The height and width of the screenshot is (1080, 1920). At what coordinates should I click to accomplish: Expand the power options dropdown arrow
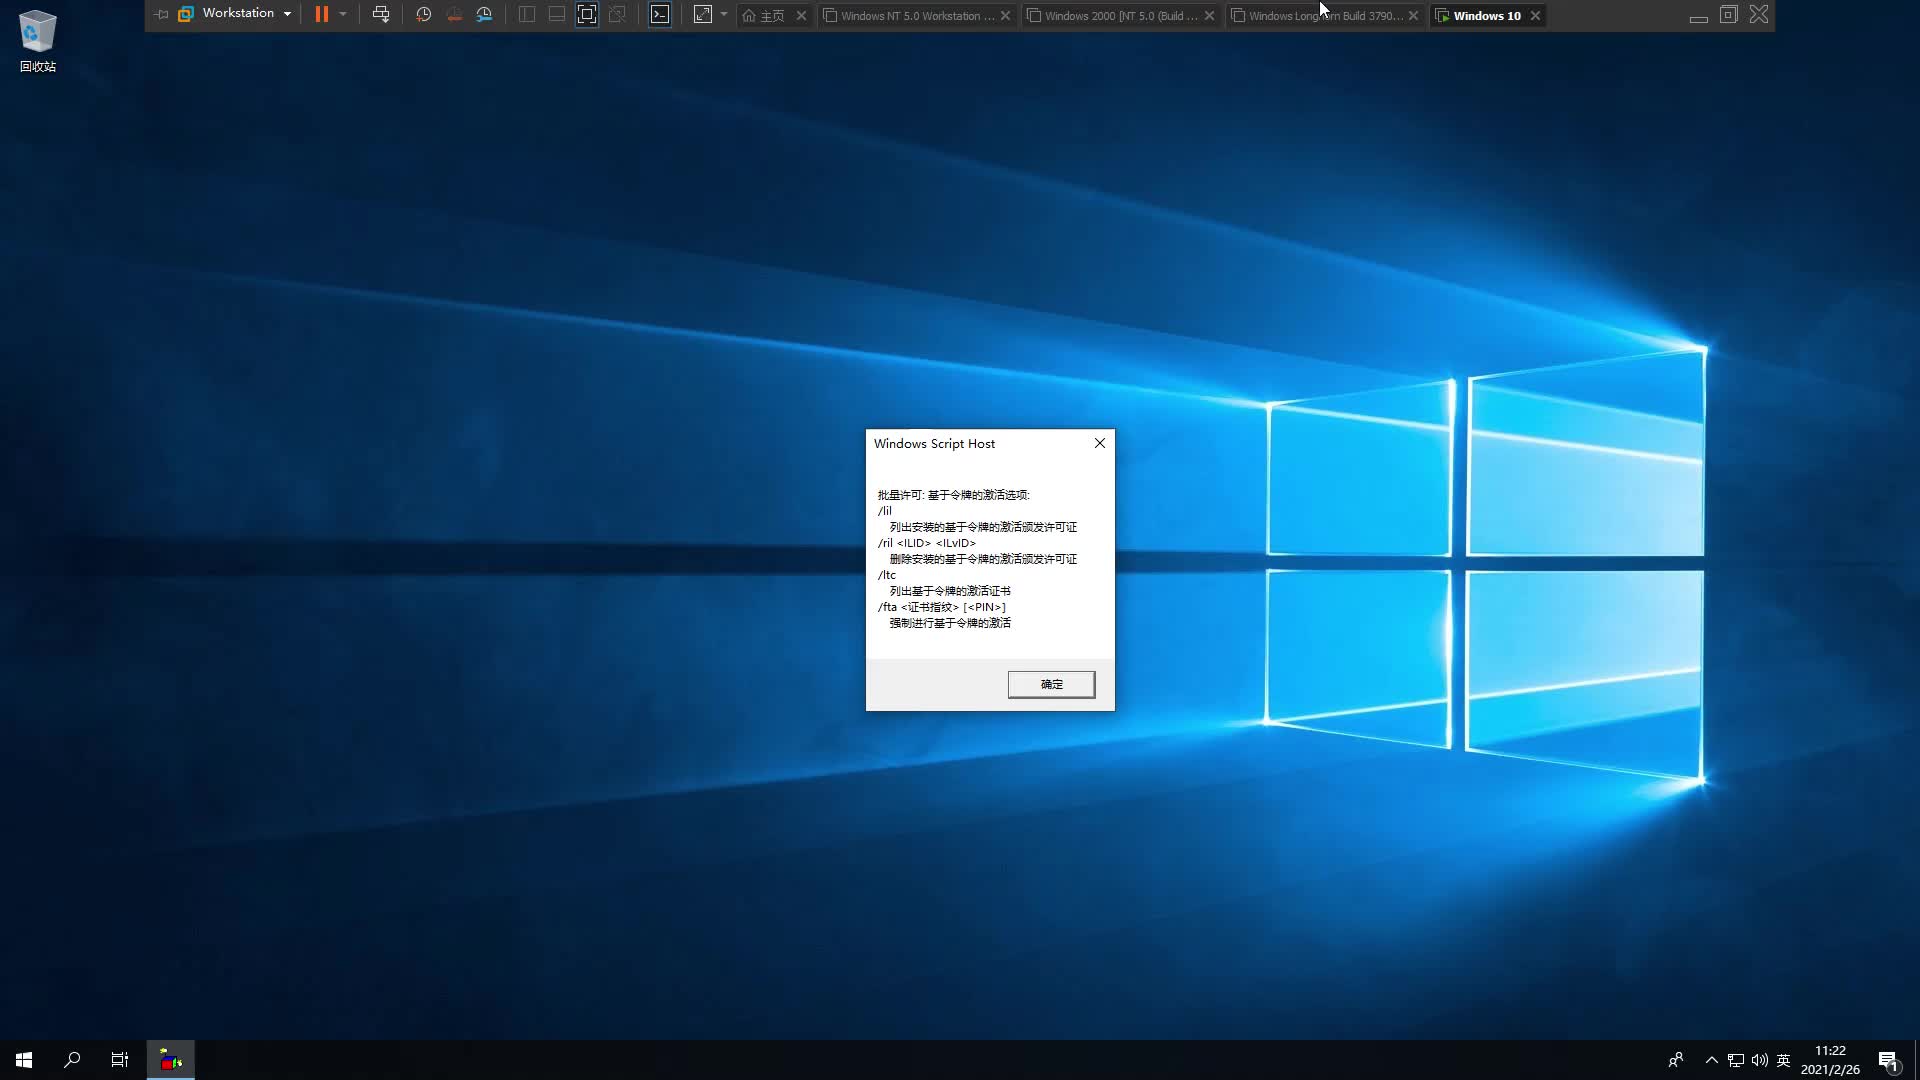coord(344,14)
